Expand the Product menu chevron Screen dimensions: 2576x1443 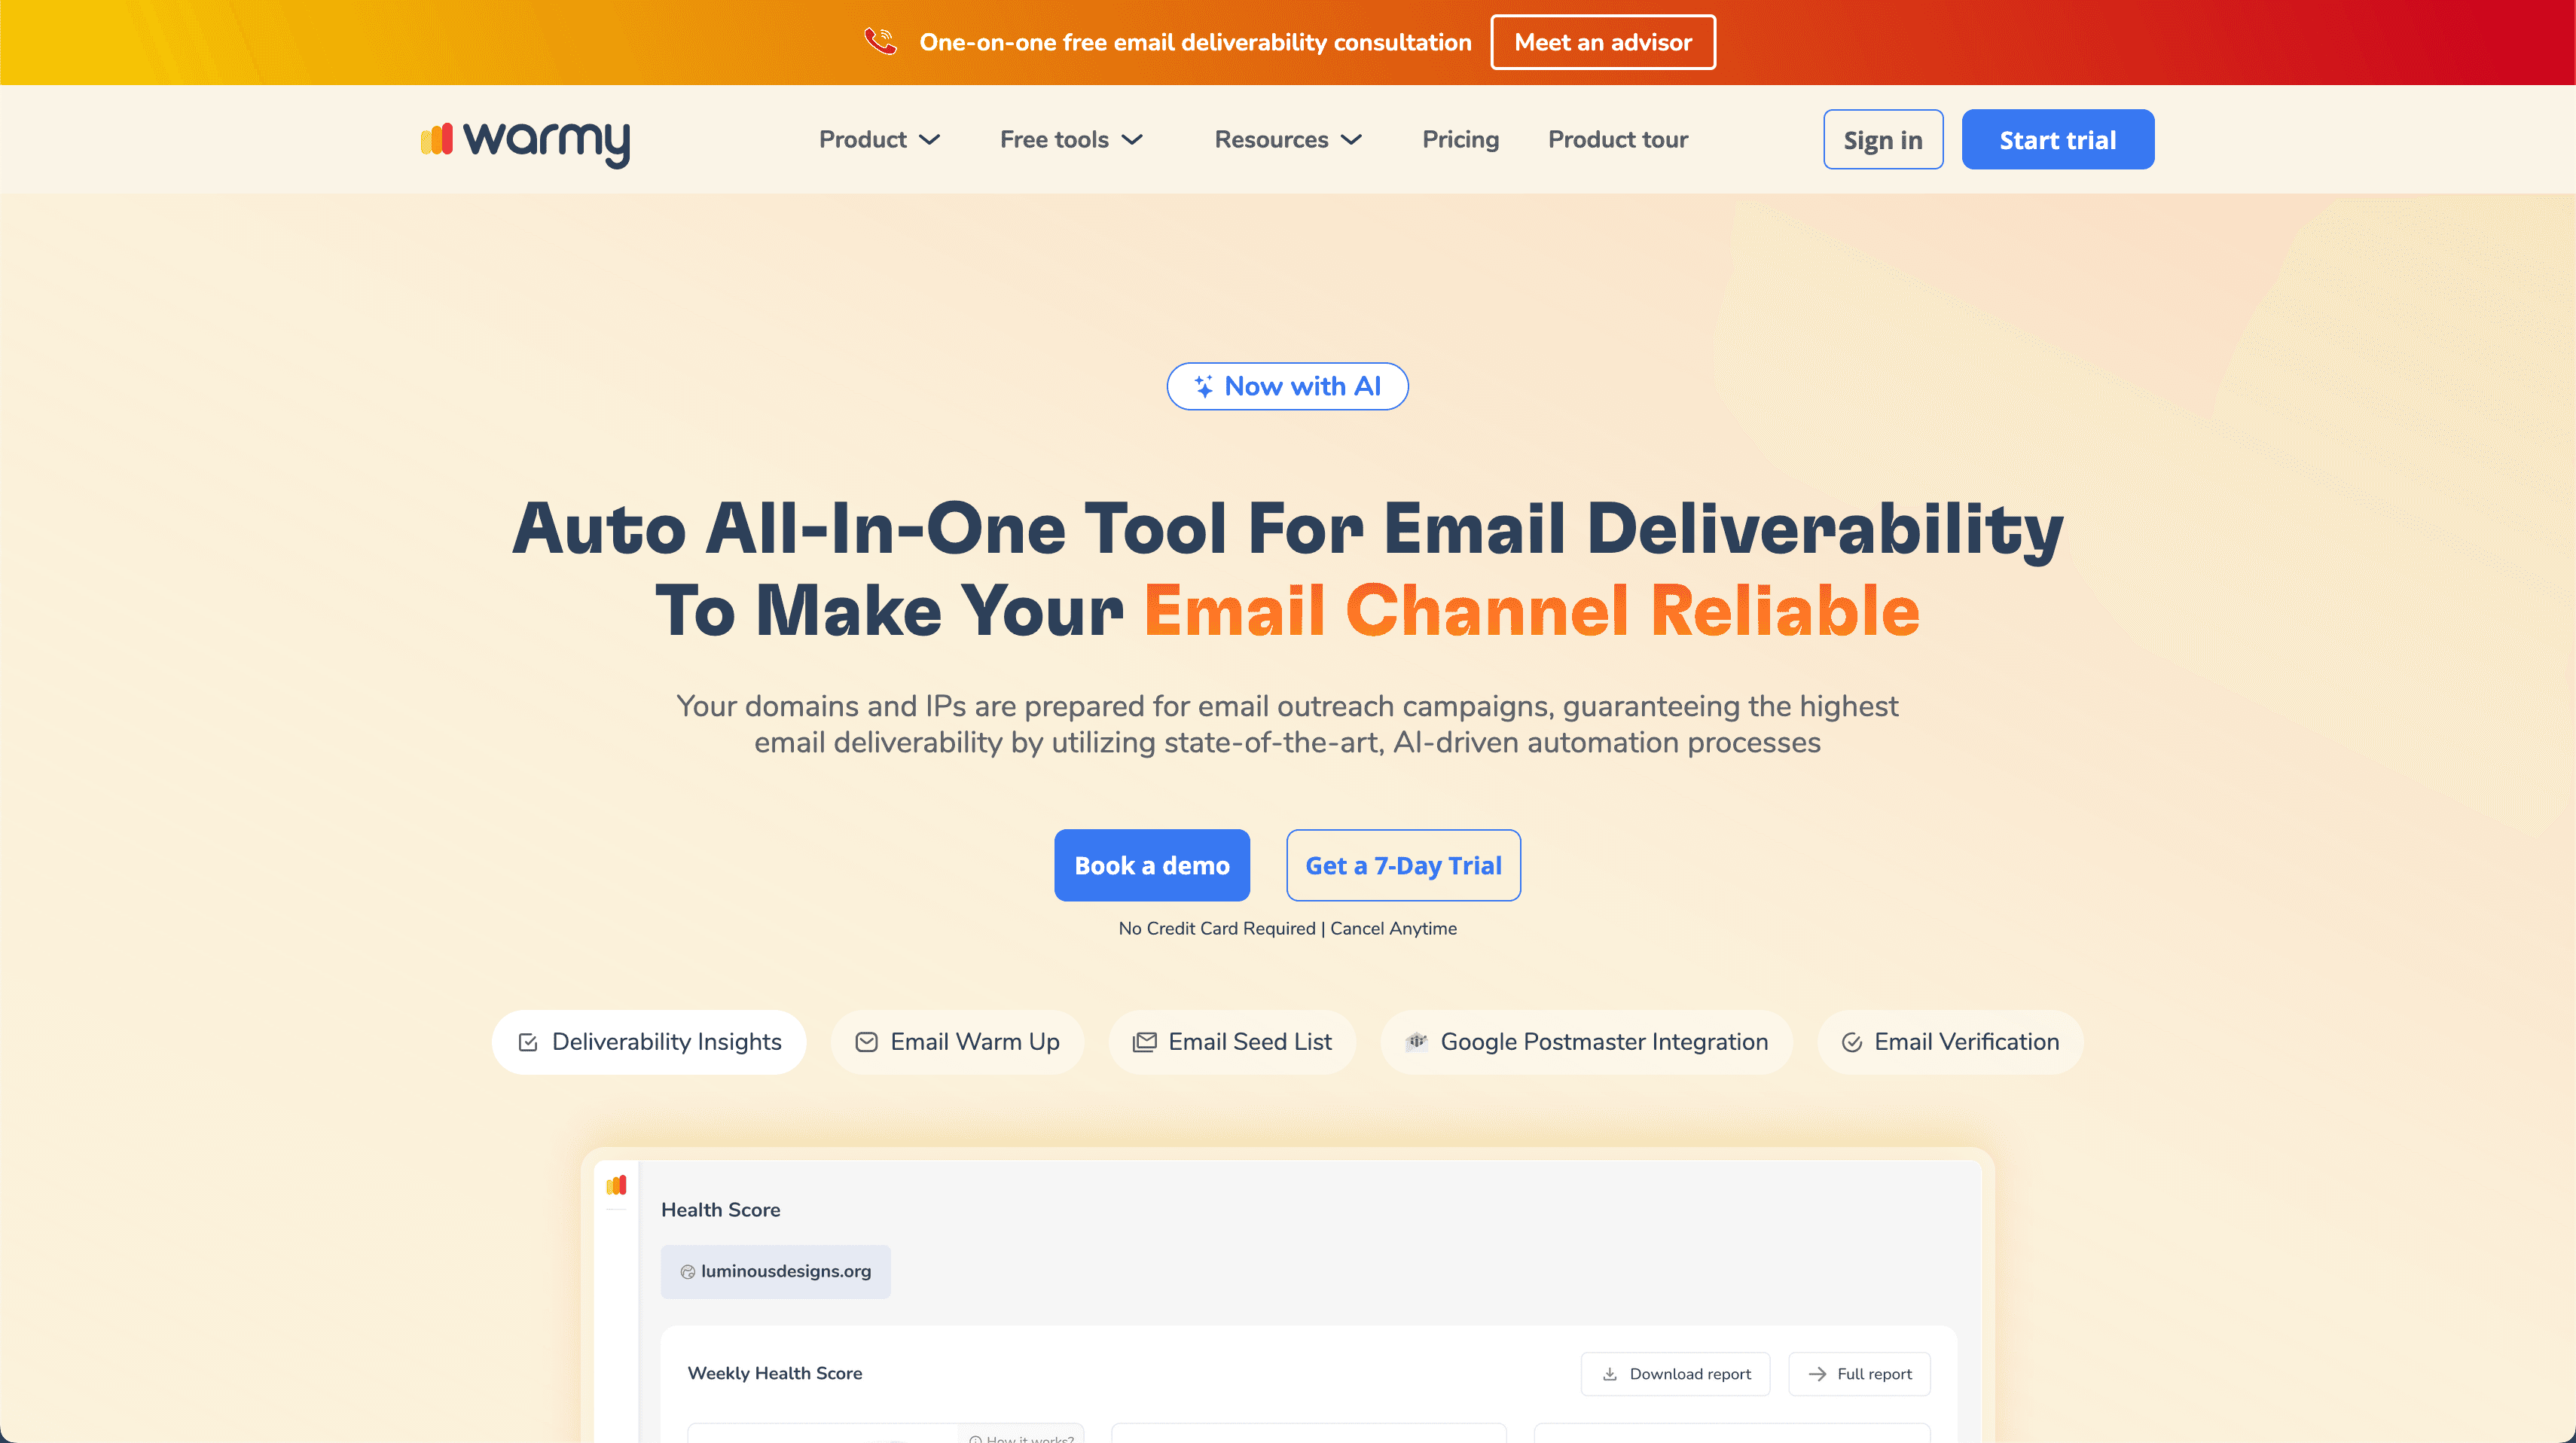click(930, 140)
